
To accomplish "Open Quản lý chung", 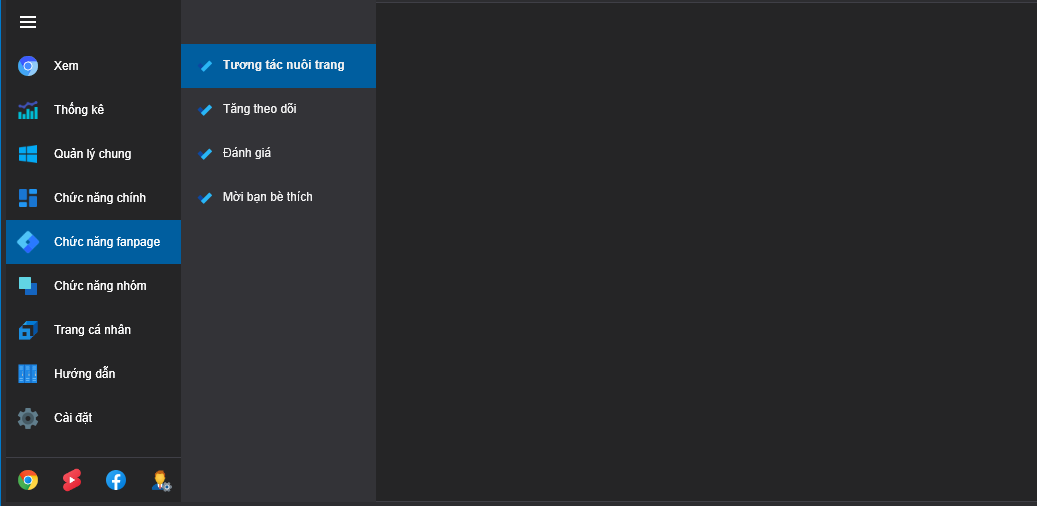I will [x=92, y=154].
